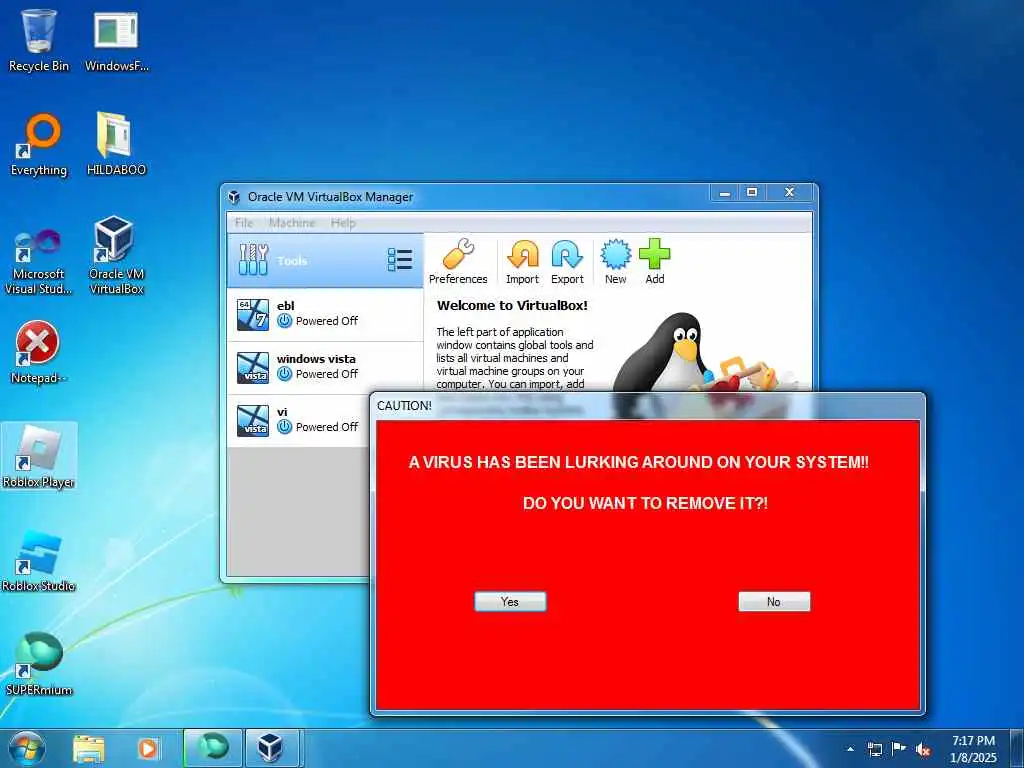Open the Help menu in VirtualBox
Screen dimensions: 1024x768
click(343, 223)
